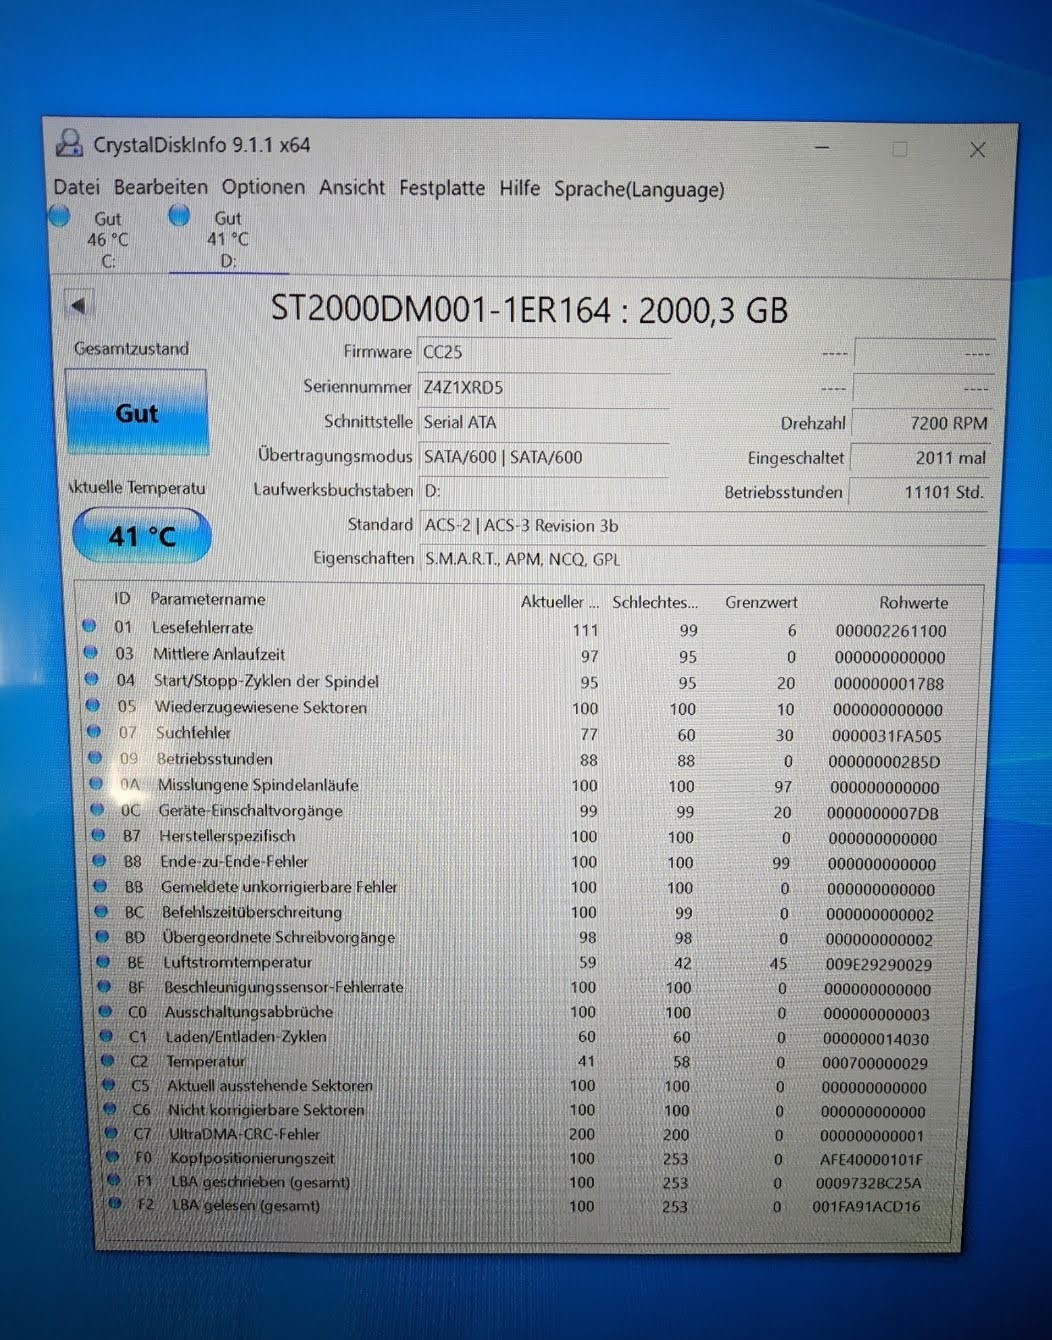Click the Parametername column header
Image resolution: width=1052 pixels, height=1340 pixels.
pos(208,599)
